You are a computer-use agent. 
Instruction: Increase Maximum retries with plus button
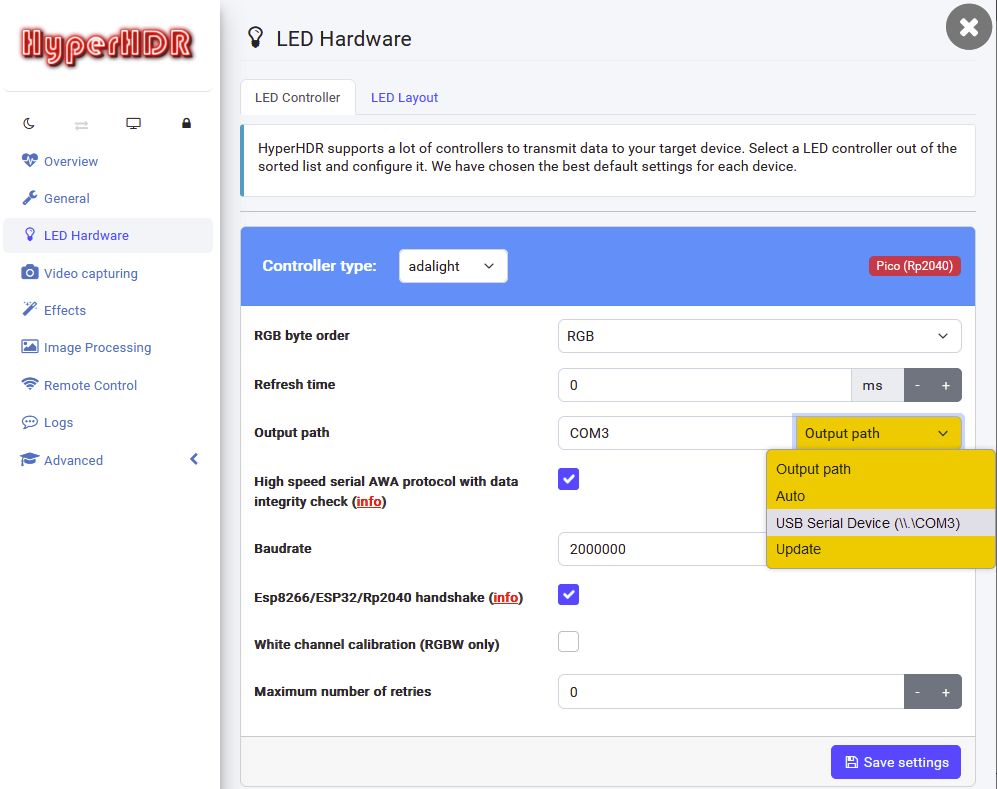click(946, 692)
